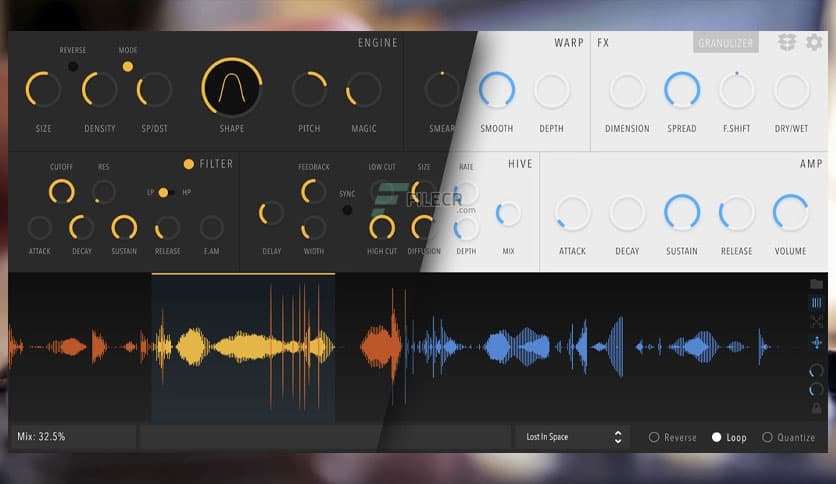The width and height of the screenshot is (836, 484).
Task: Click the SP/DST knob
Action: click(x=155, y=90)
